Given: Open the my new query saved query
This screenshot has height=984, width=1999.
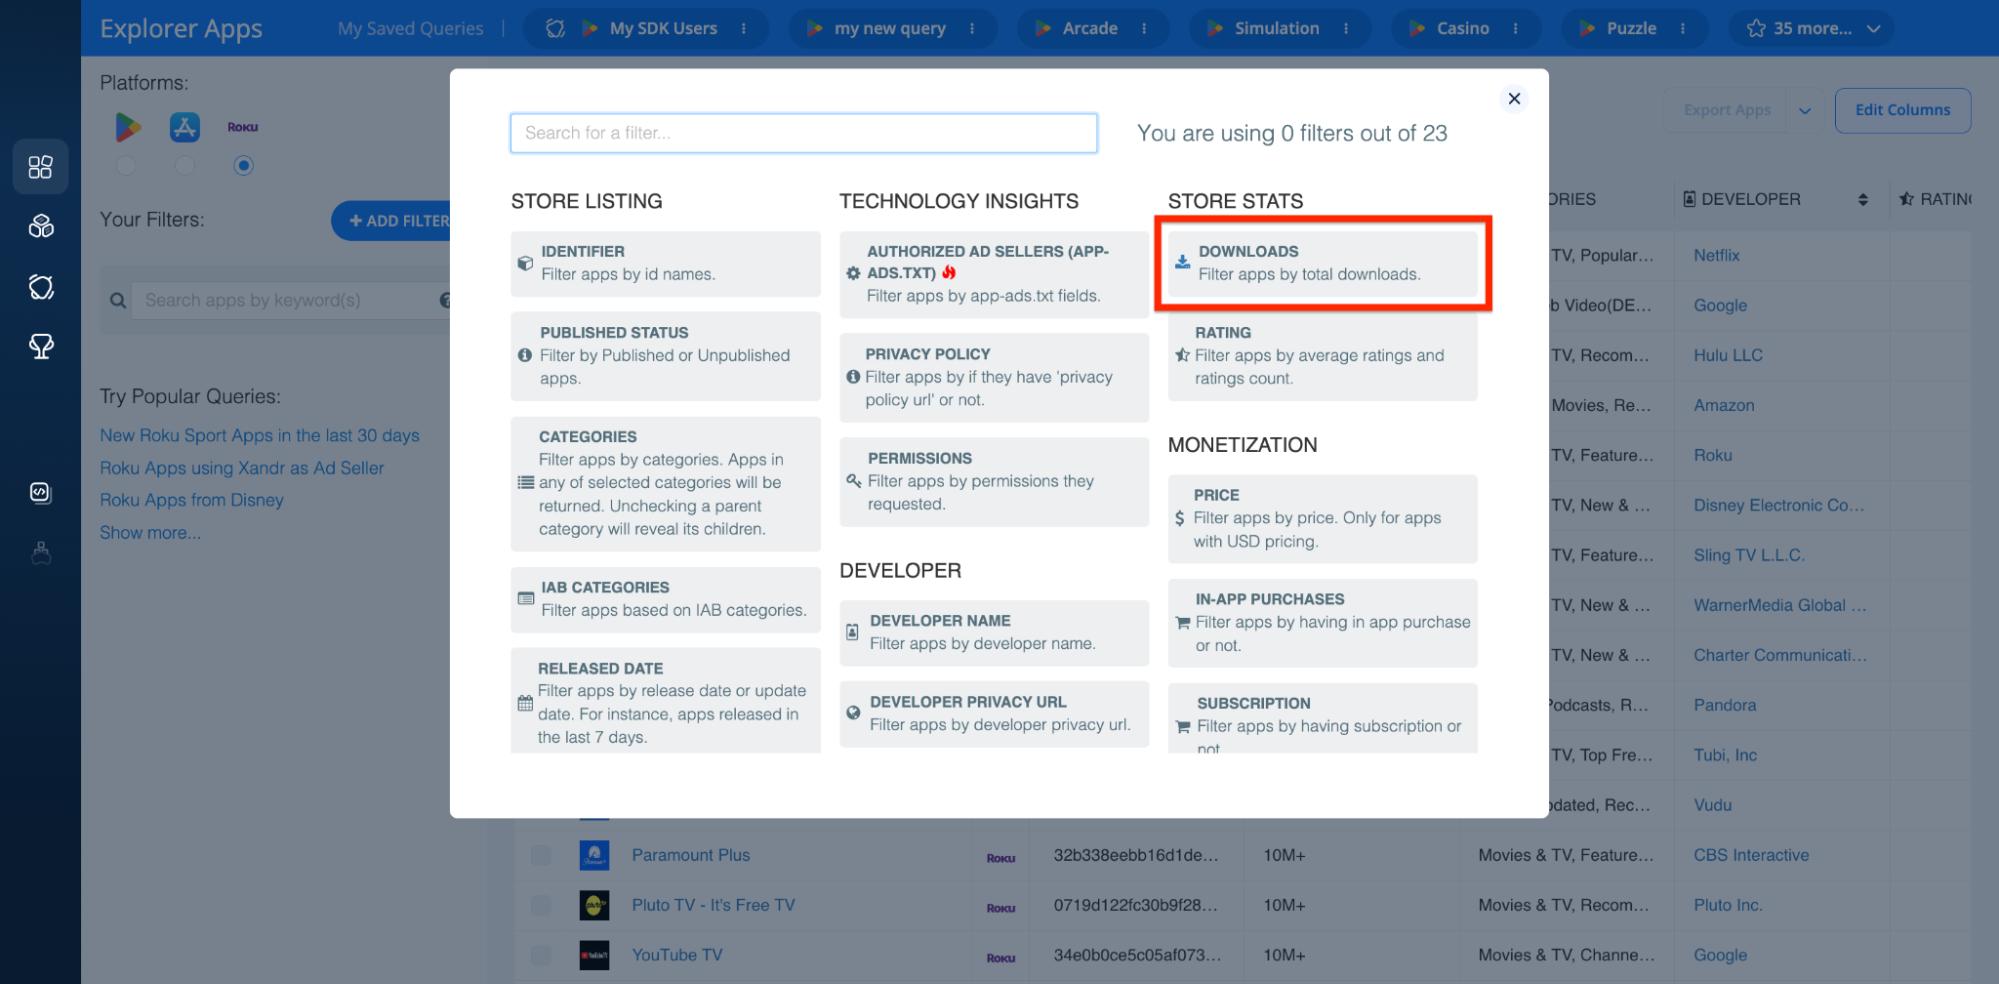Looking at the screenshot, I should tap(890, 28).
